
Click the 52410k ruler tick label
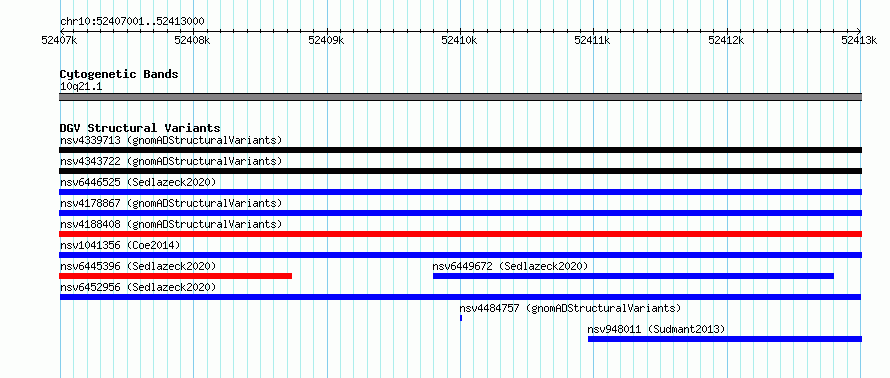(460, 40)
